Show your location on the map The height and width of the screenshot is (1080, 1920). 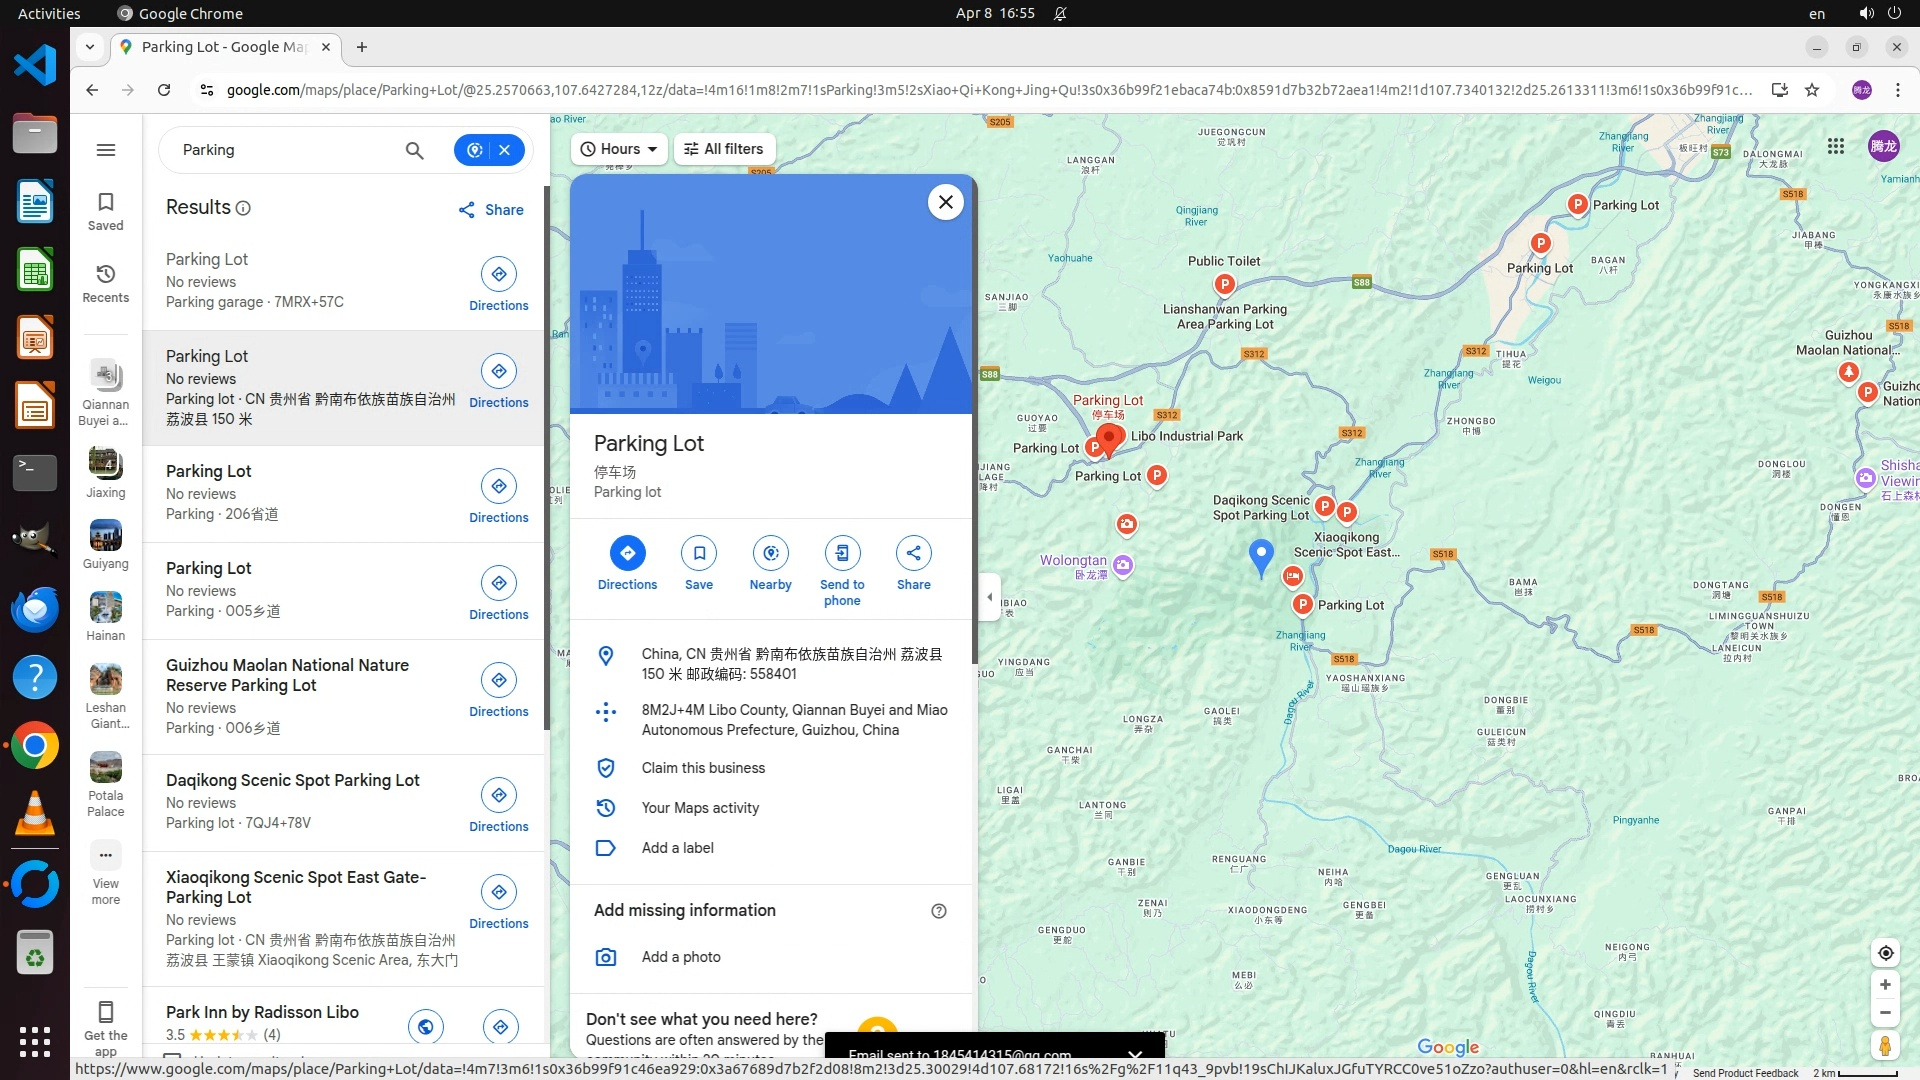pos(1884,953)
